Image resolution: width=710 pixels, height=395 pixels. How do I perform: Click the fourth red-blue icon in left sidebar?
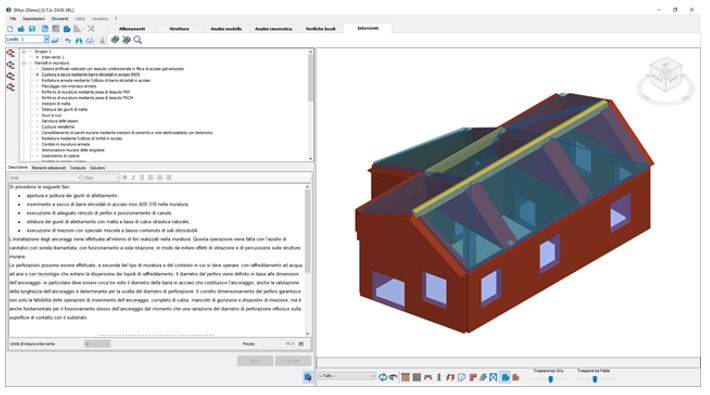10,87
